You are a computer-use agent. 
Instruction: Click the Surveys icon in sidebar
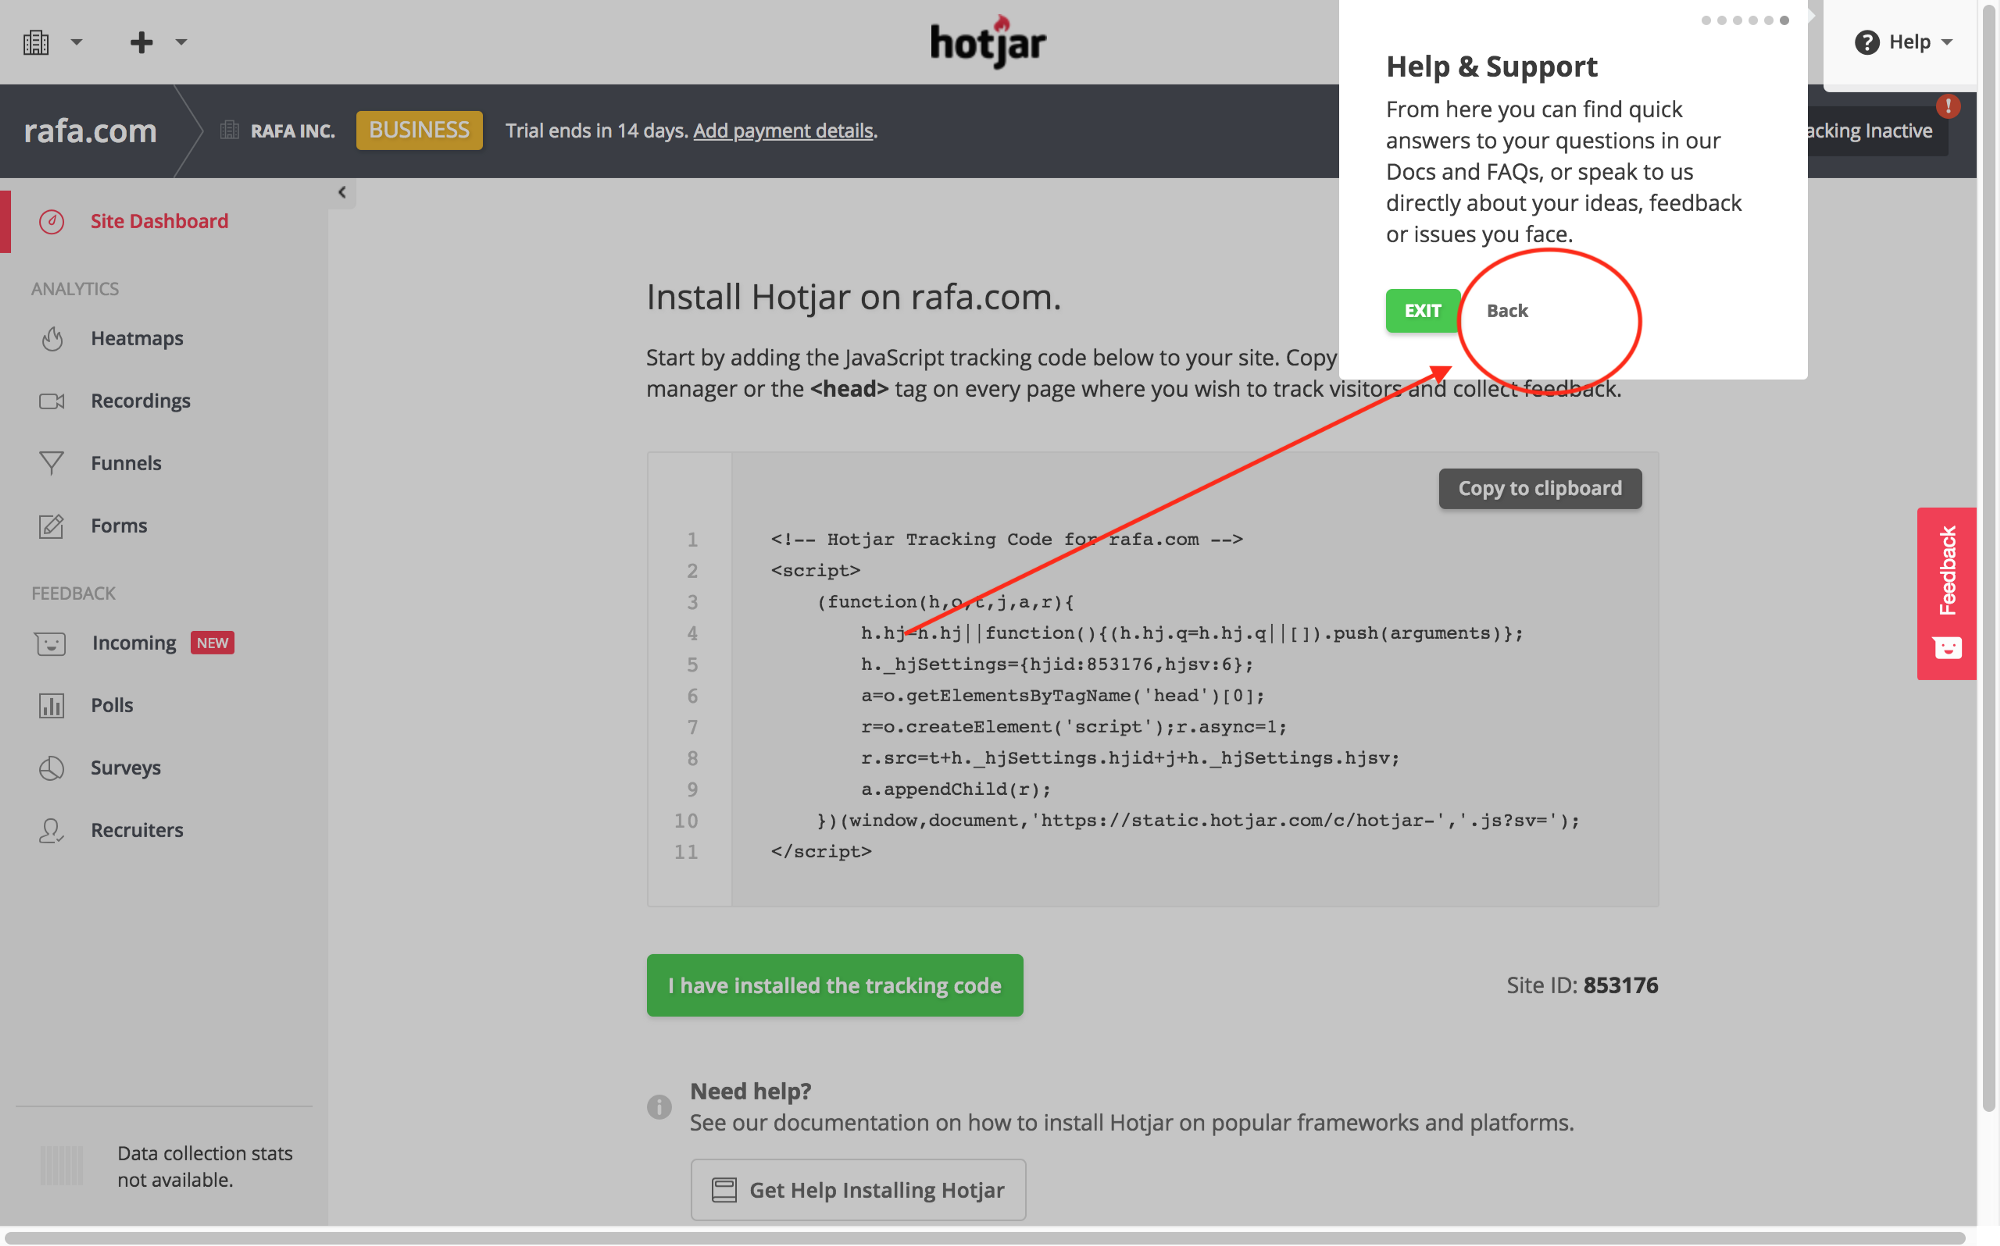tap(50, 765)
